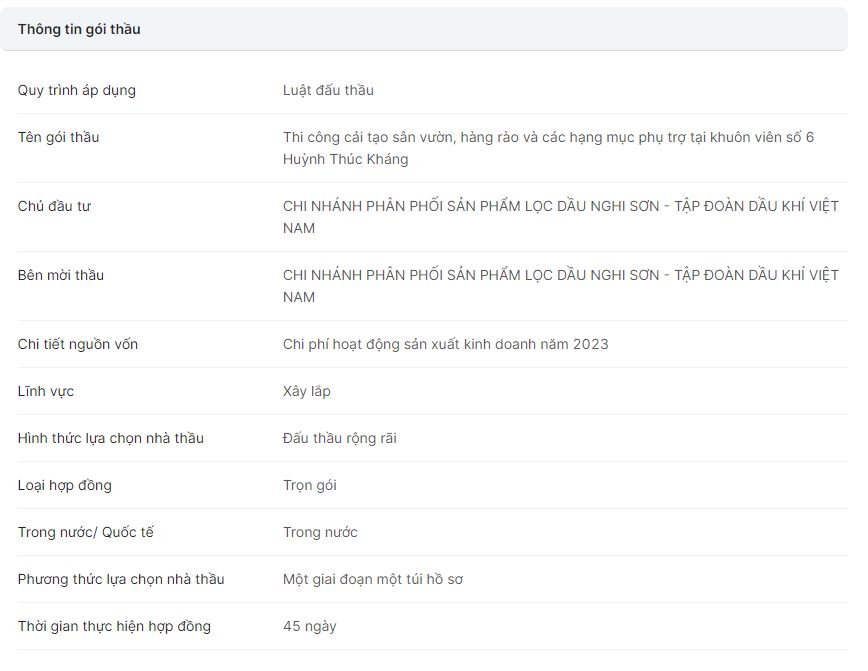Select the "Luật đấu thầu" value
The width and height of the screenshot is (868, 671).
[328, 90]
